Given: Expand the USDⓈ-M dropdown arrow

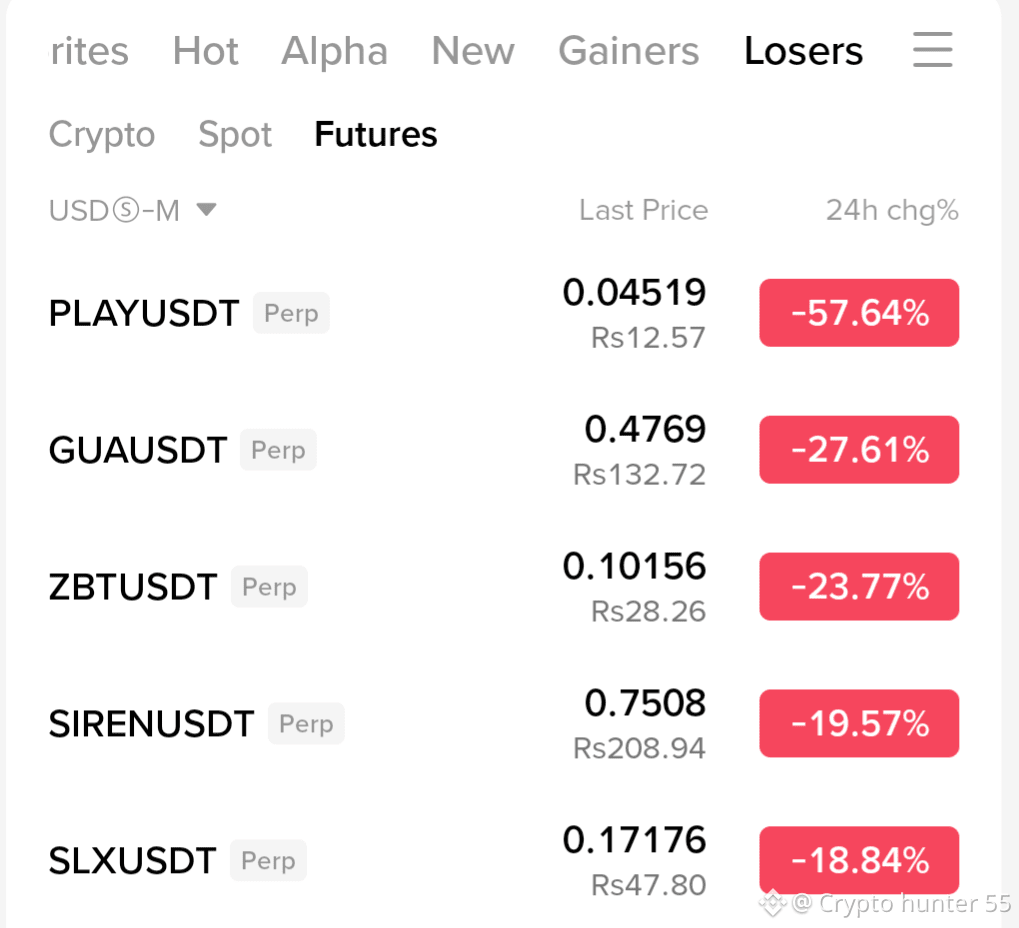Looking at the screenshot, I should (207, 209).
